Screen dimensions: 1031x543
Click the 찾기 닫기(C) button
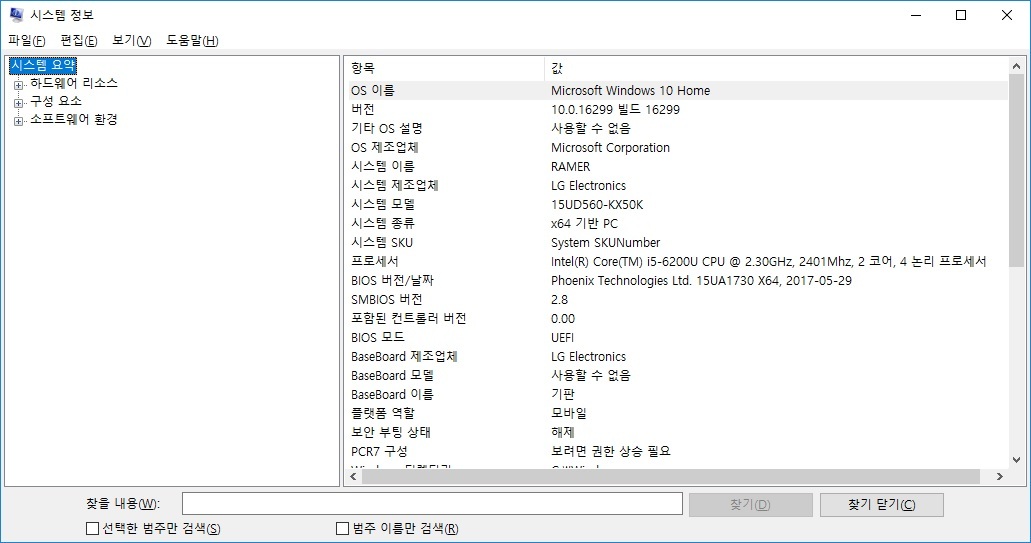(x=881, y=504)
